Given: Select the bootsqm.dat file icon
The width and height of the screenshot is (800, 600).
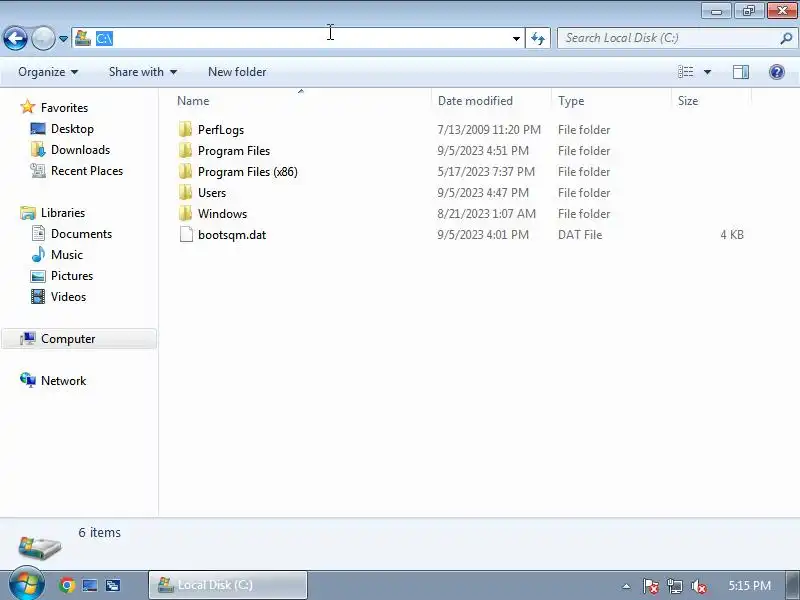Looking at the screenshot, I should (x=186, y=235).
